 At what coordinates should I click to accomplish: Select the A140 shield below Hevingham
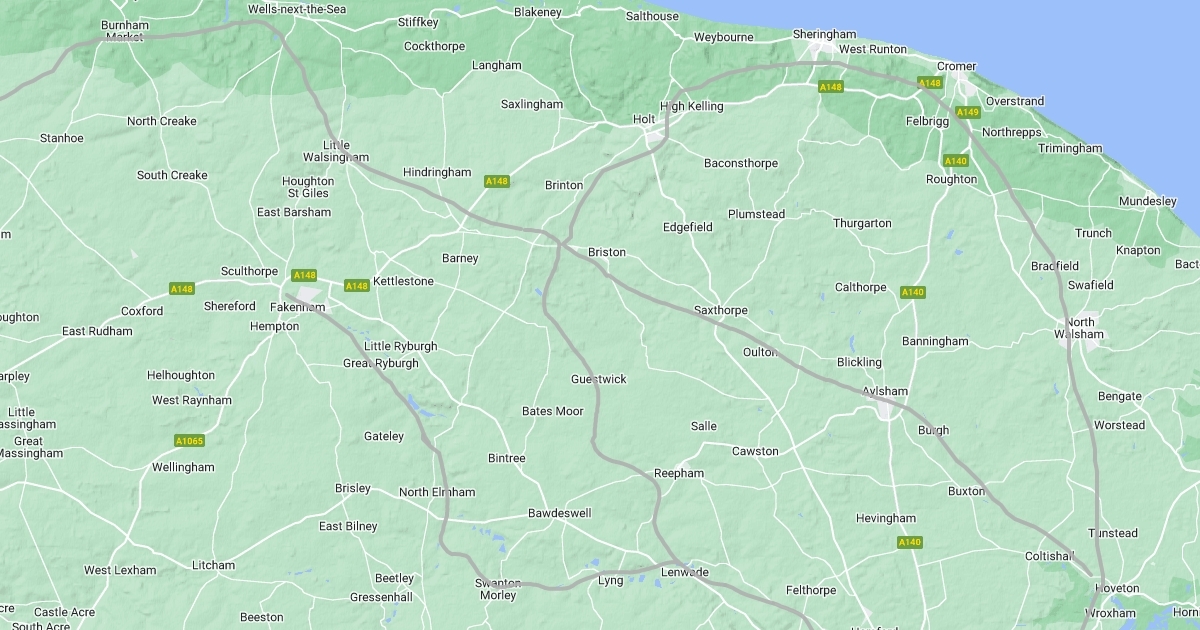[909, 542]
